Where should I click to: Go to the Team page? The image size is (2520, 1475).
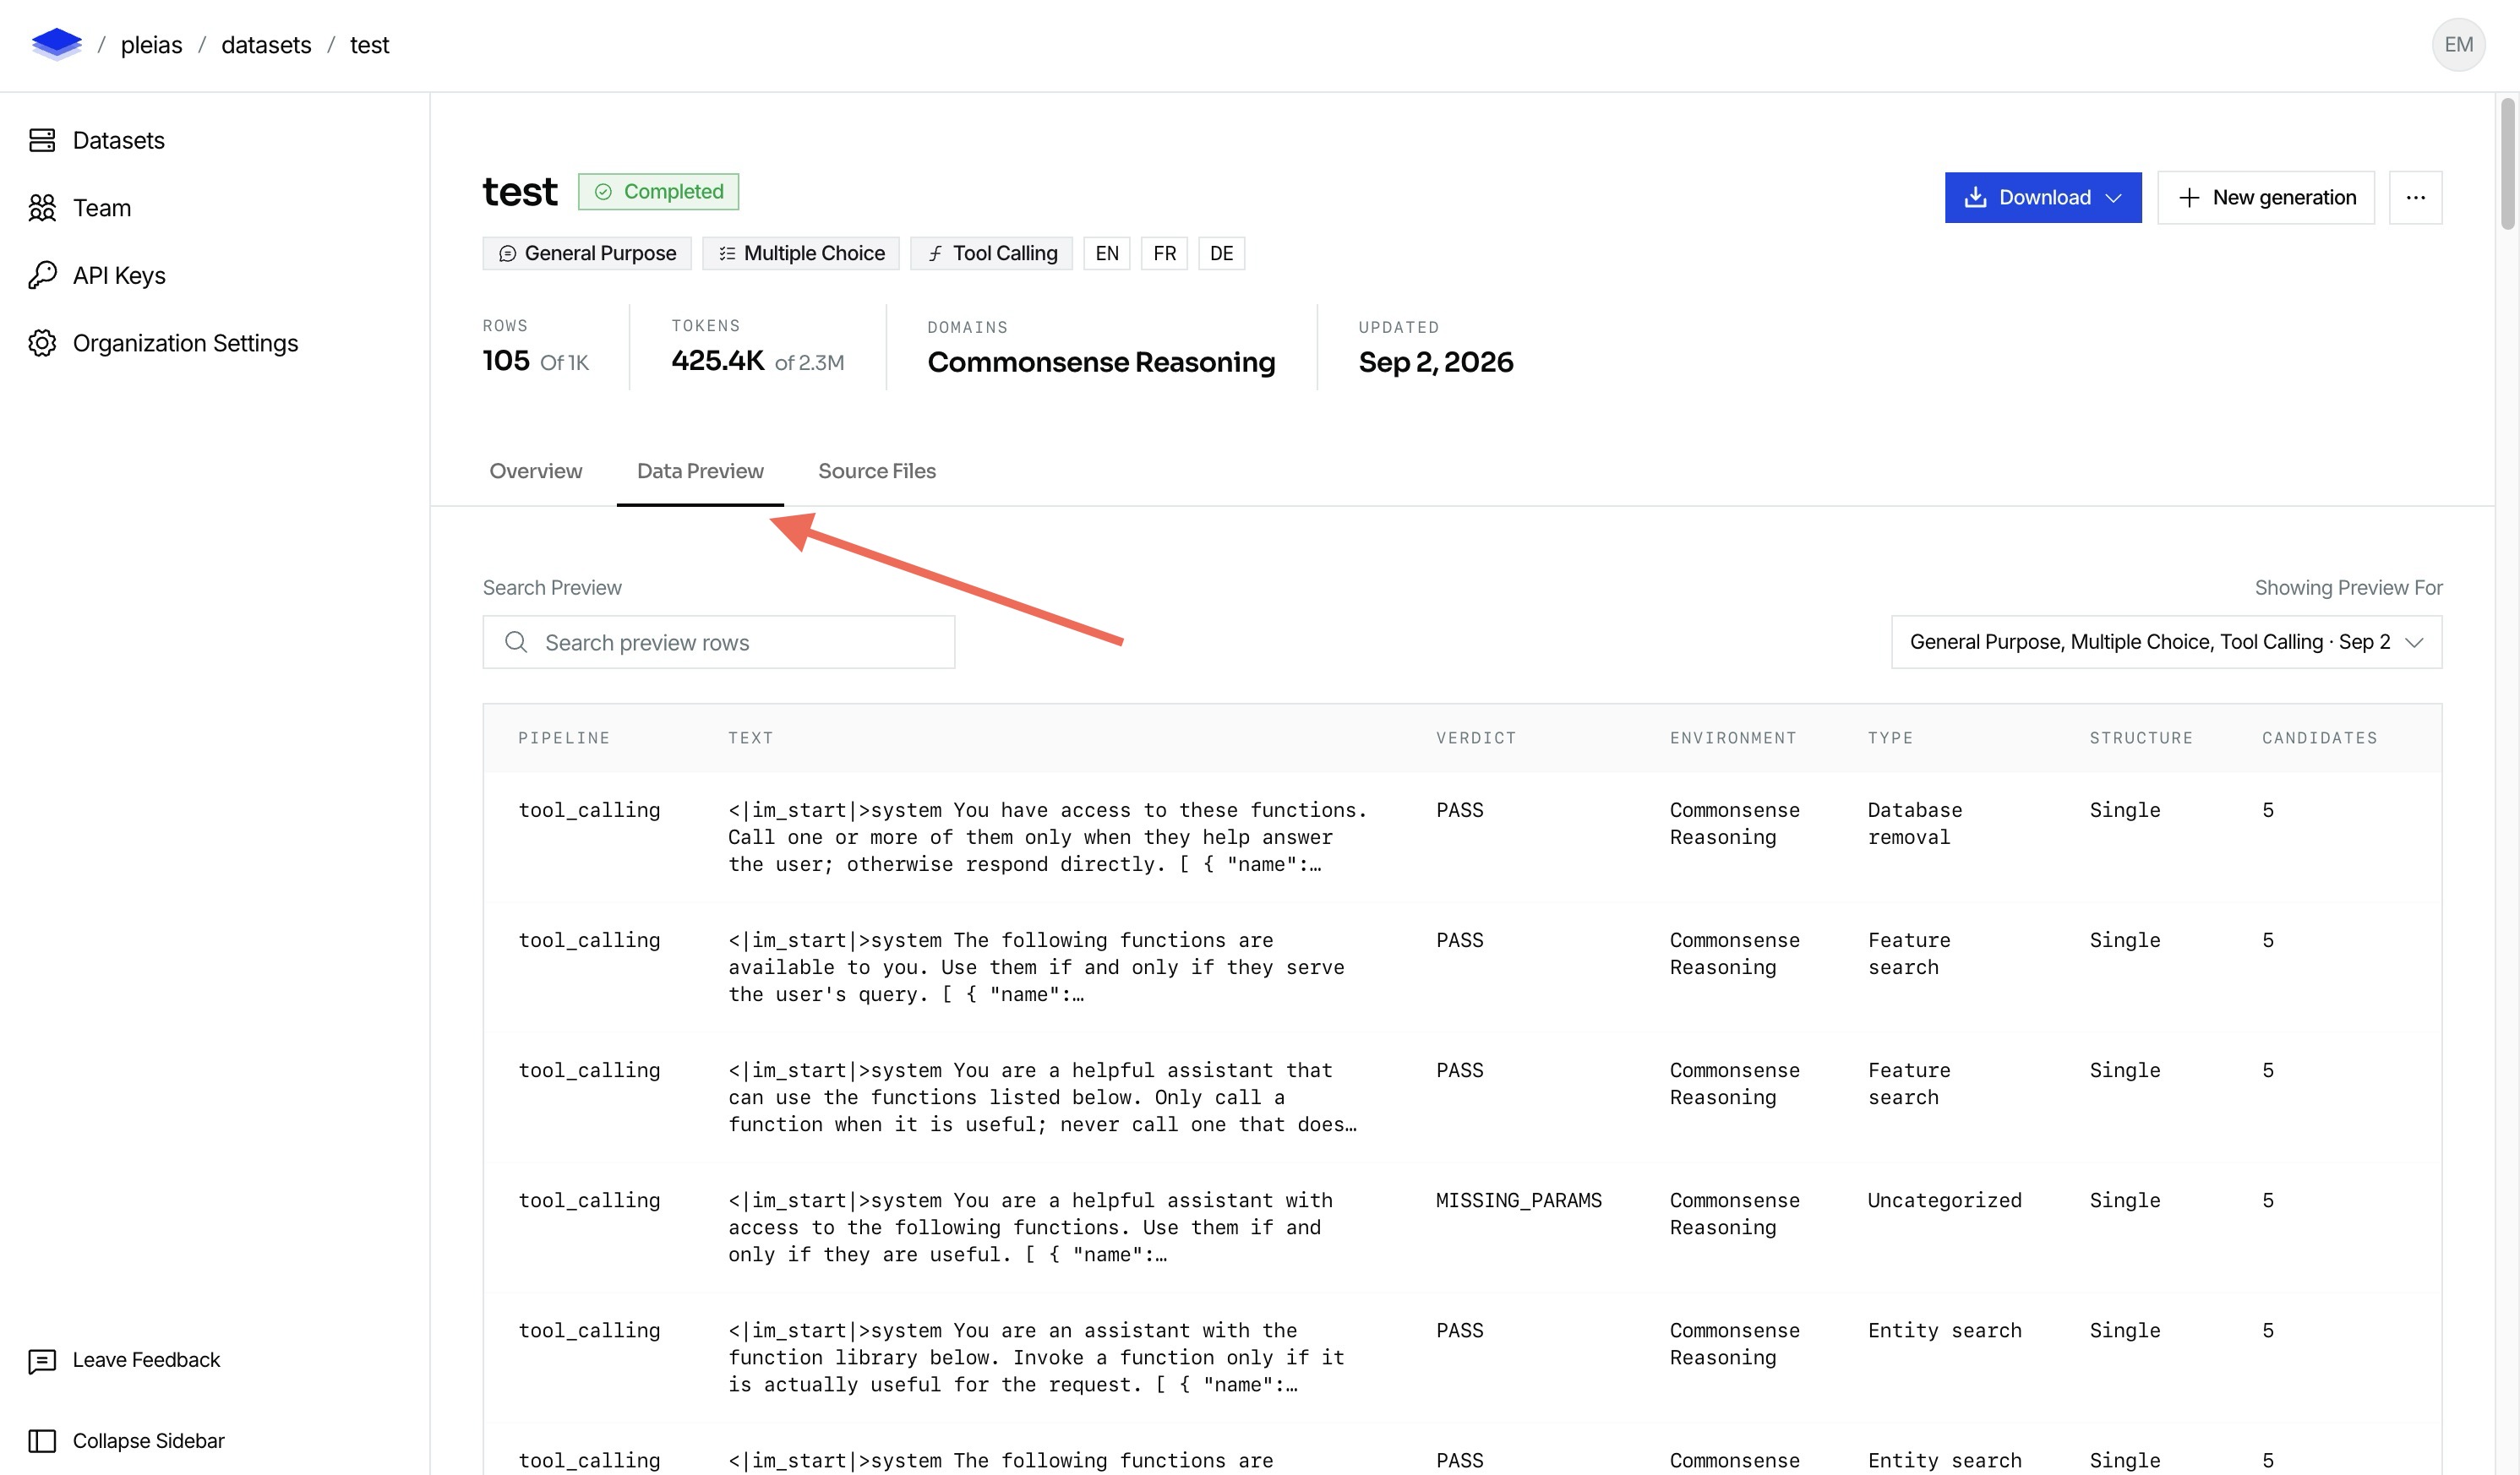click(80, 208)
